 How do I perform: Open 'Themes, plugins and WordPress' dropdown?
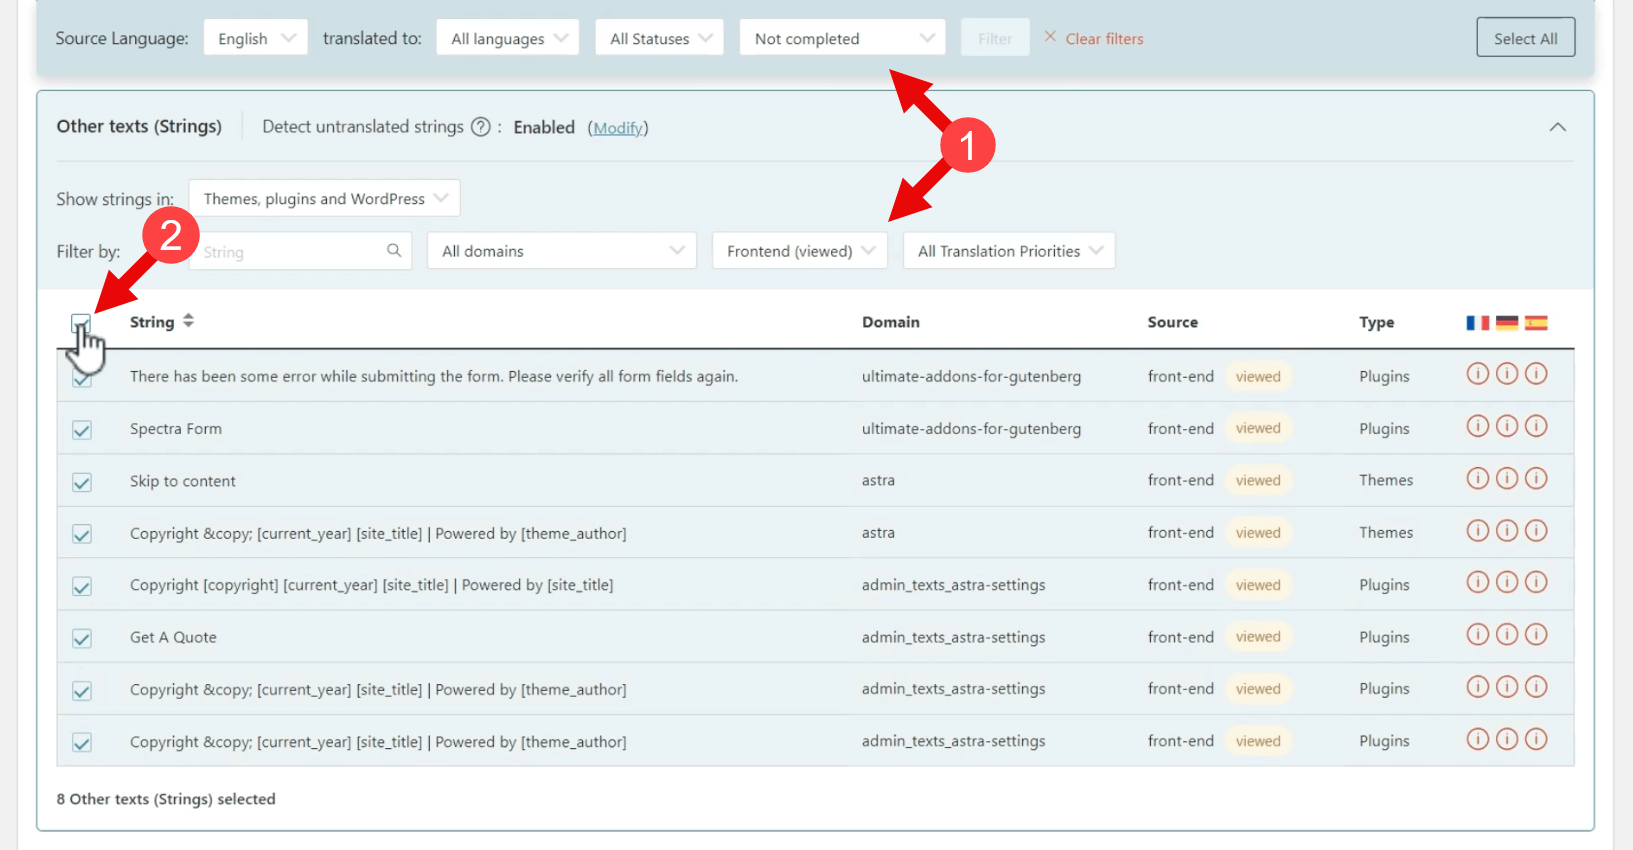point(325,198)
